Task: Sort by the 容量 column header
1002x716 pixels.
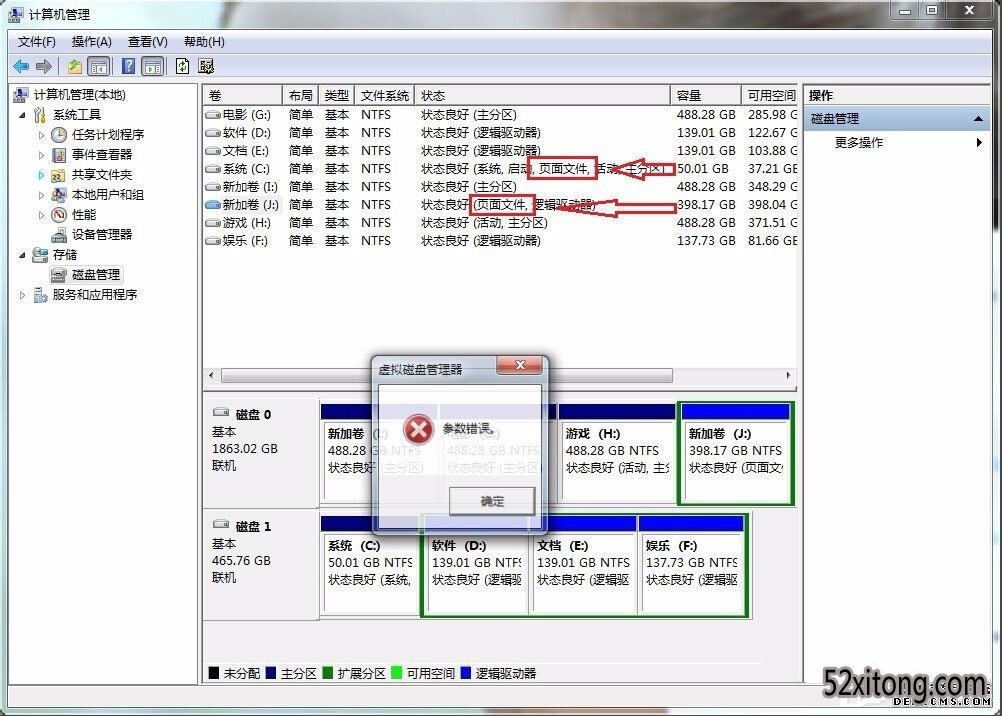Action: click(705, 95)
